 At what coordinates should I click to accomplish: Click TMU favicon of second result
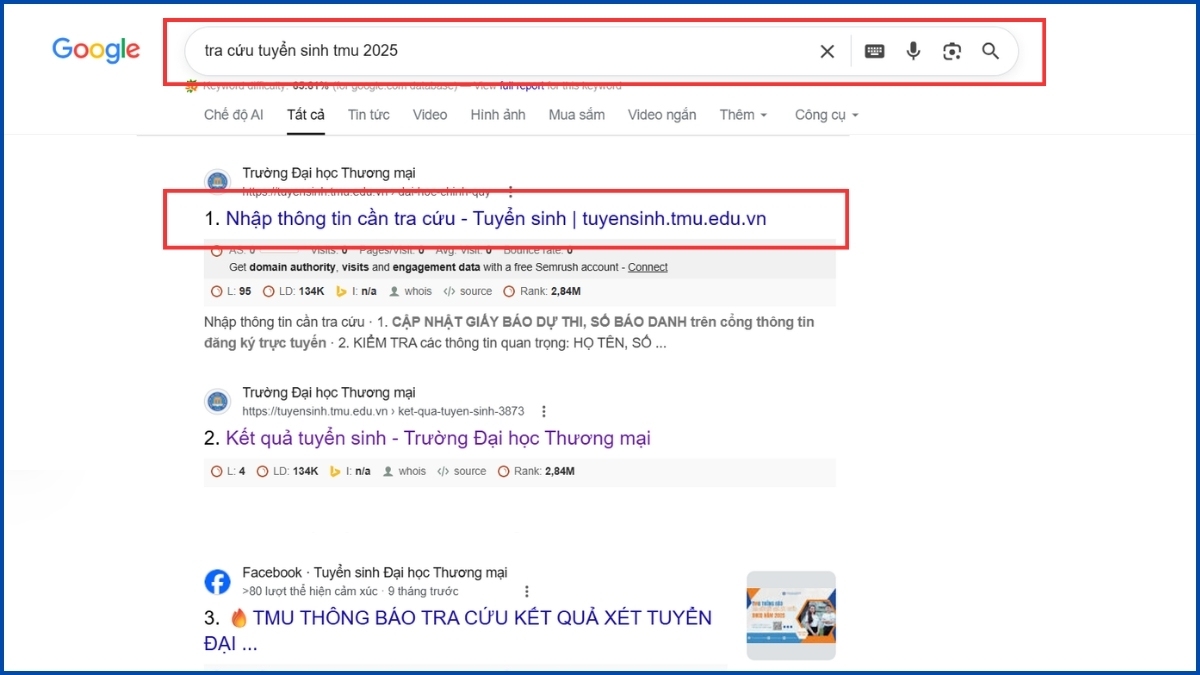[x=217, y=402]
